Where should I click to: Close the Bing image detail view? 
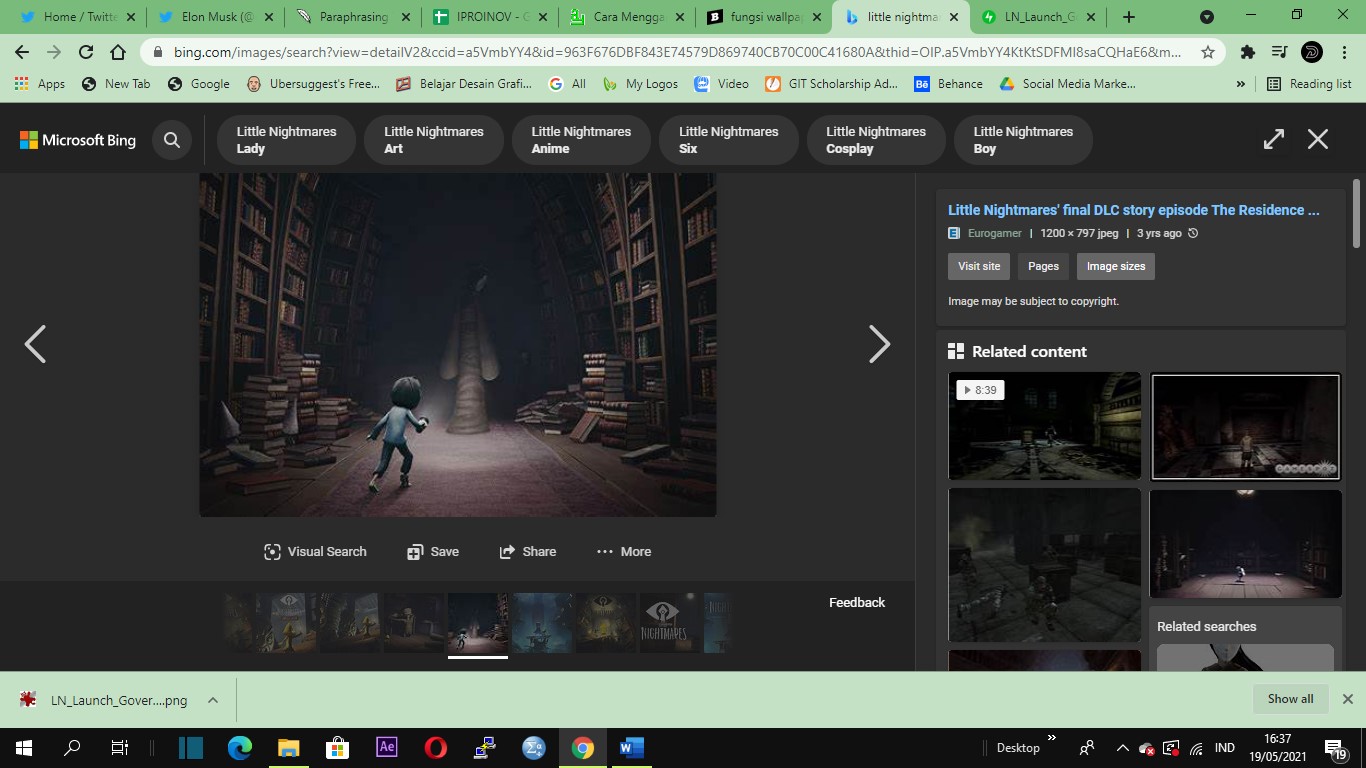point(1318,139)
